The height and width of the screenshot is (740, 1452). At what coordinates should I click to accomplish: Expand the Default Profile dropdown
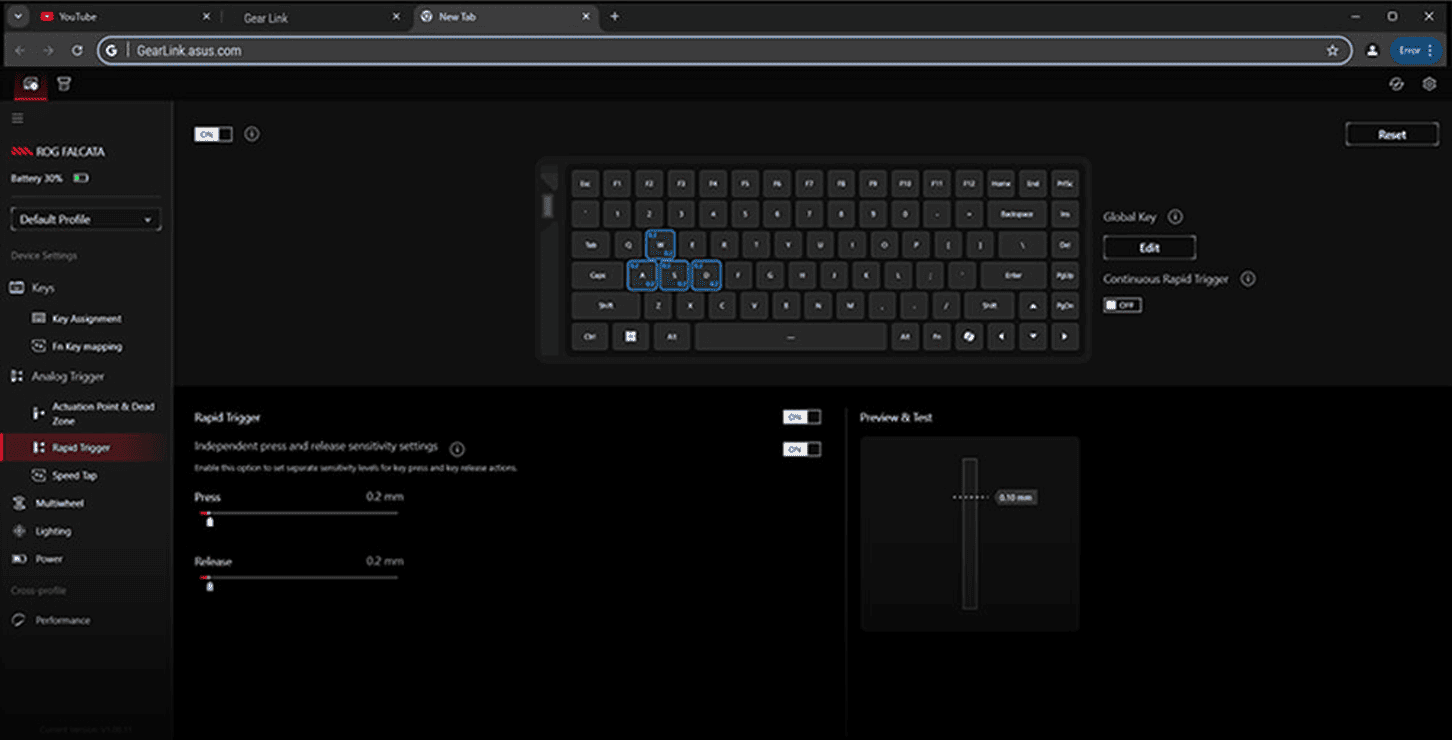pos(85,219)
